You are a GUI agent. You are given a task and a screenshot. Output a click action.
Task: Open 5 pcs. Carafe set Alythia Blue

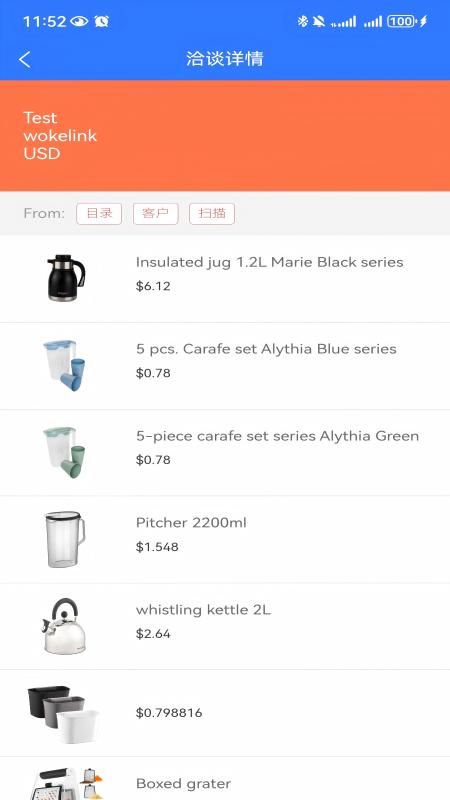[225, 366]
